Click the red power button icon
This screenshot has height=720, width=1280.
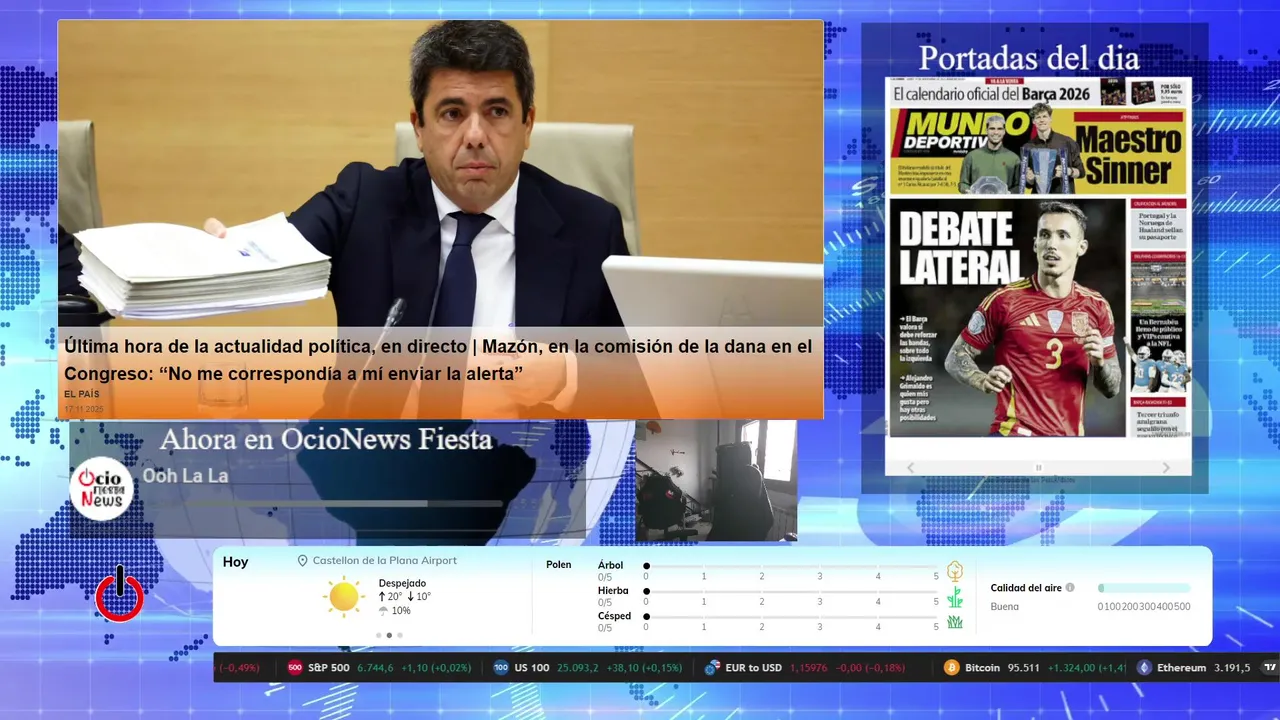[x=120, y=594]
